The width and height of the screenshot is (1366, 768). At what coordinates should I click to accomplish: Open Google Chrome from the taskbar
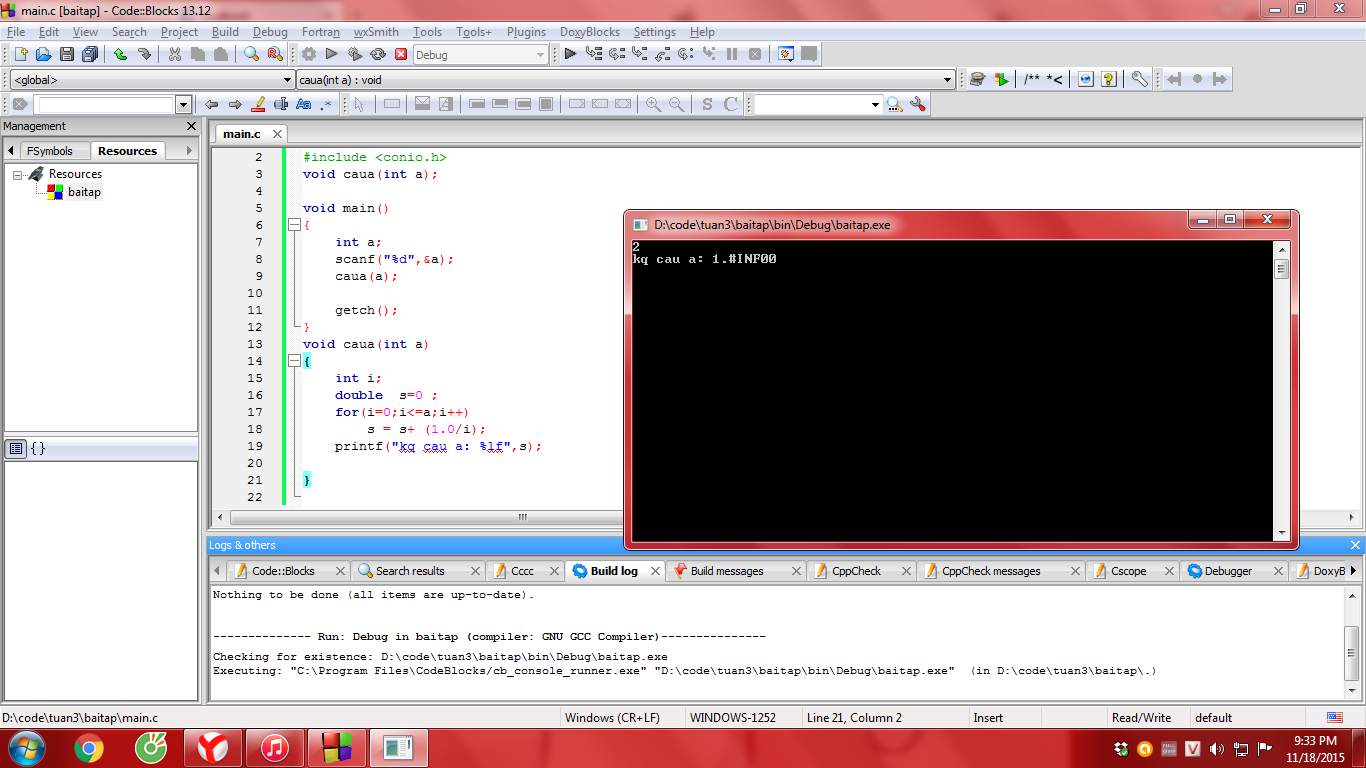pos(89,748)
